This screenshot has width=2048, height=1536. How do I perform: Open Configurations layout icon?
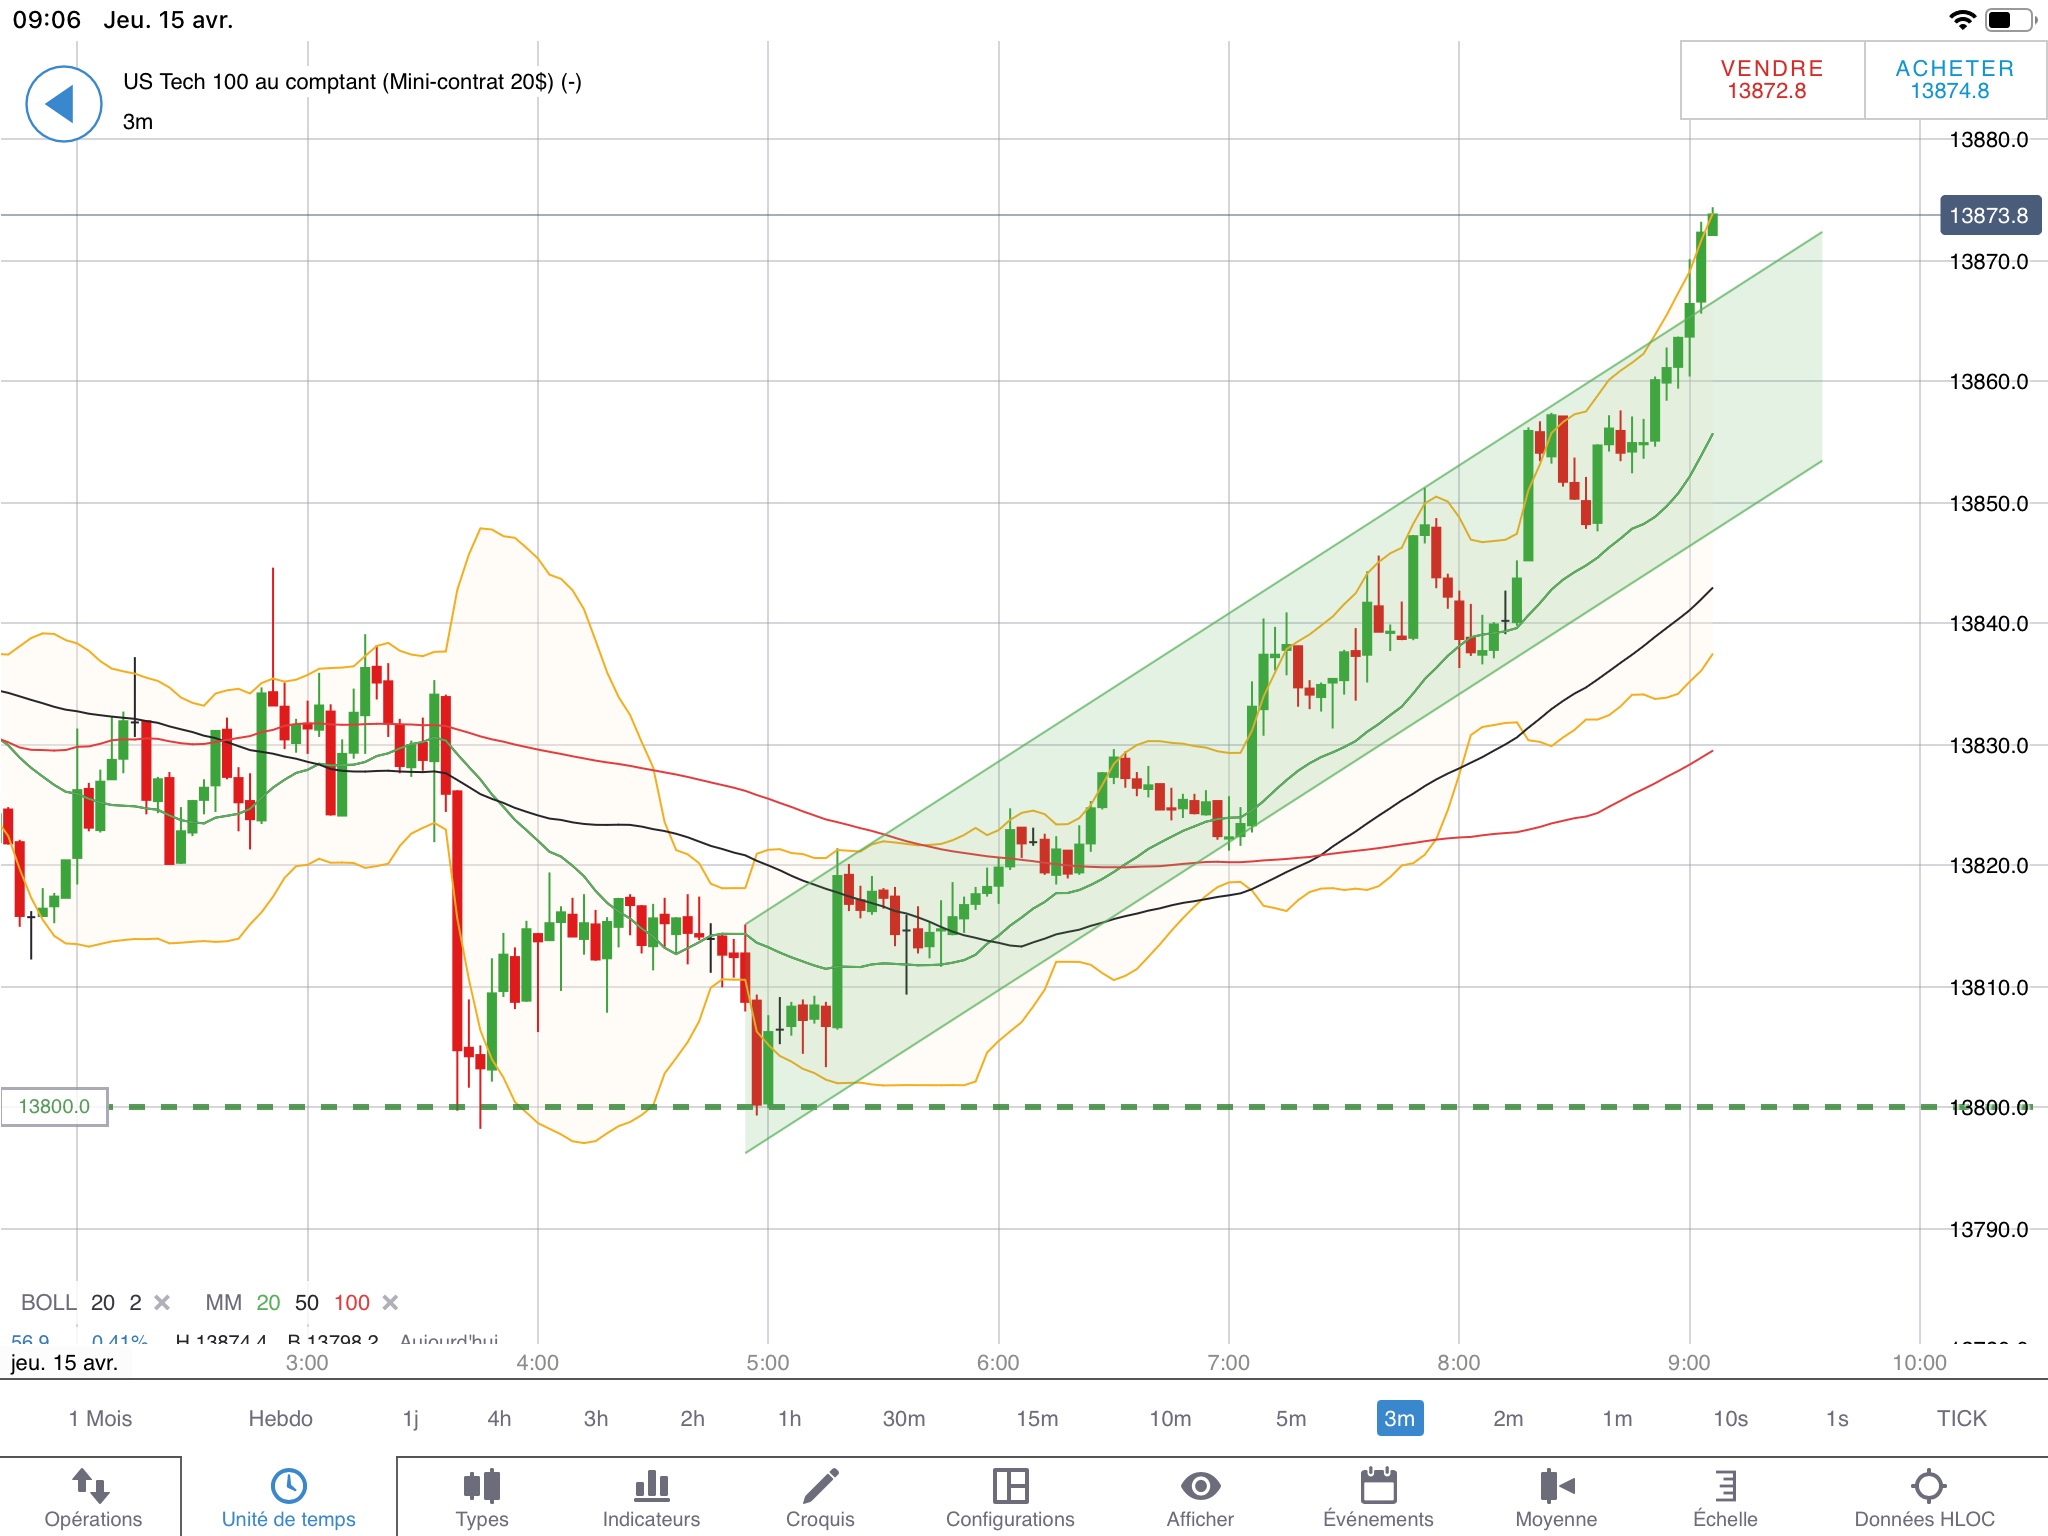[x=1010, y=1486]
